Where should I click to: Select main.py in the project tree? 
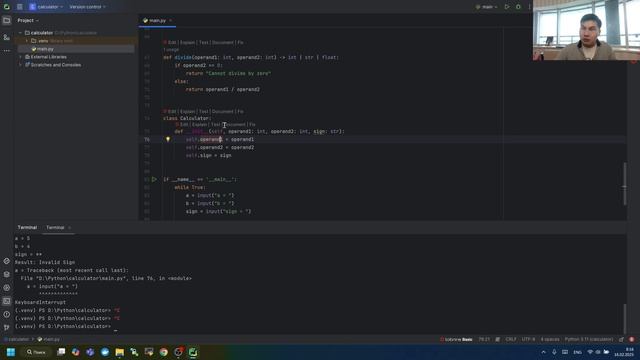[45, 49]
